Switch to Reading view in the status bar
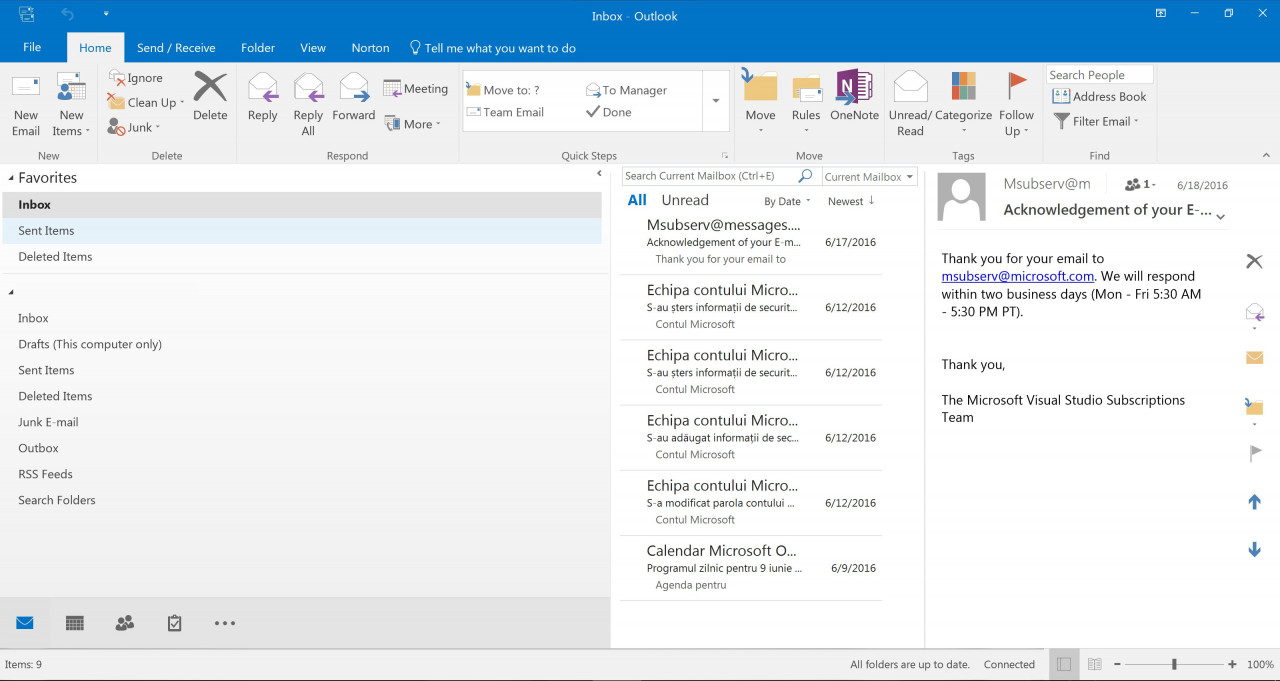The image size is (1280, 681). tap(1094, 664)
